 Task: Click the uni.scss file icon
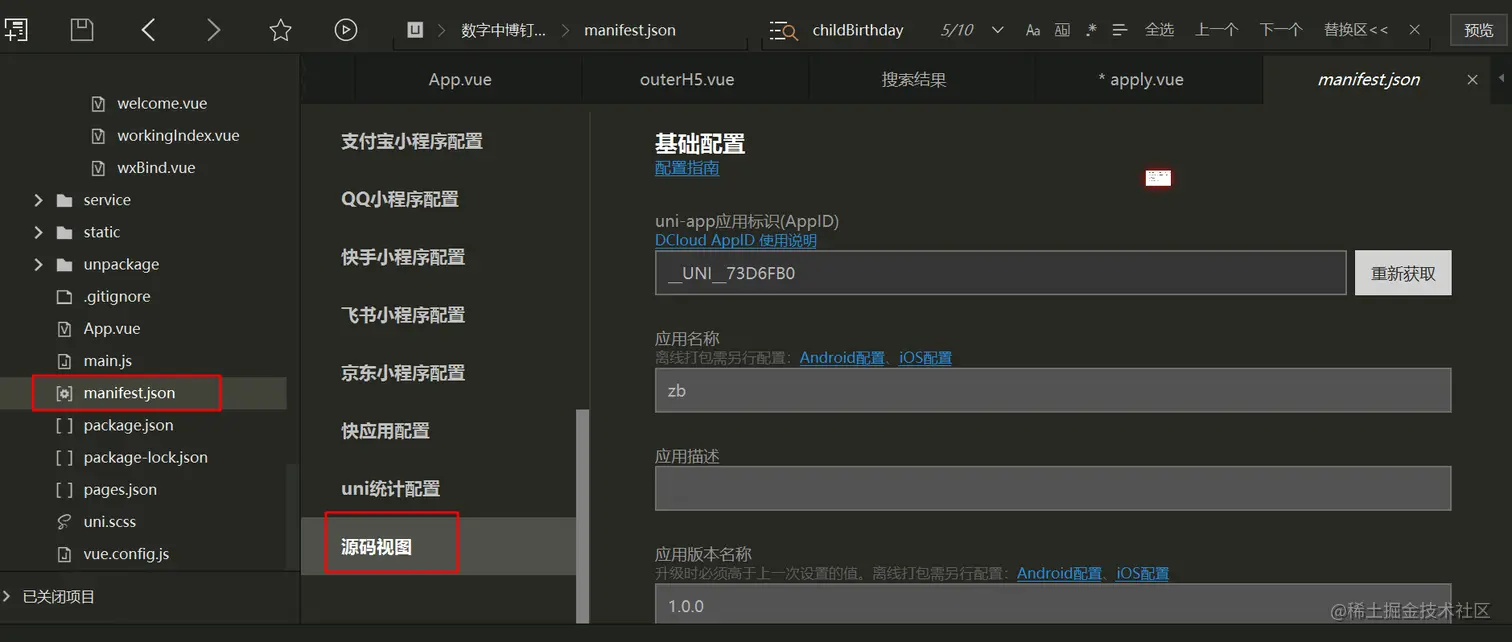(65, 522)
